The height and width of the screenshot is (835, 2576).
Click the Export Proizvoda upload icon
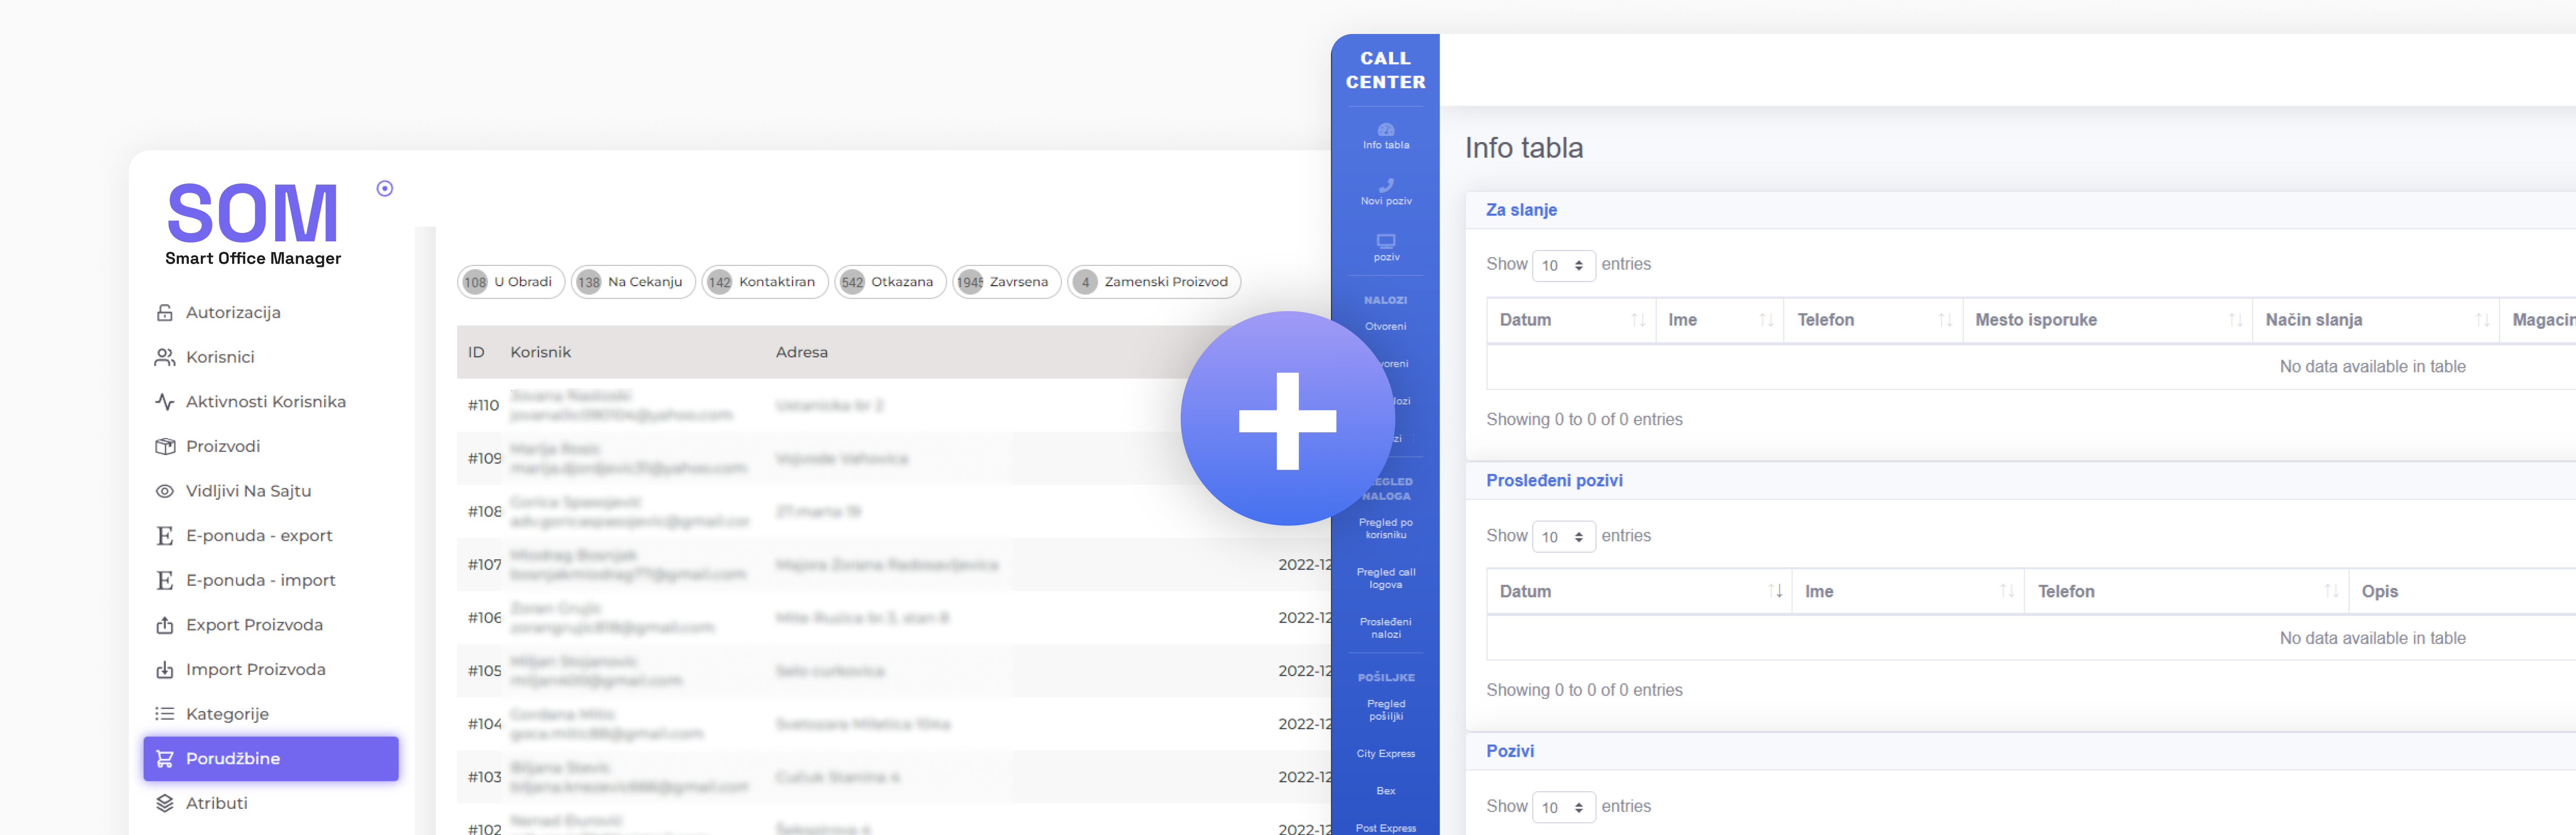[165, 625]
